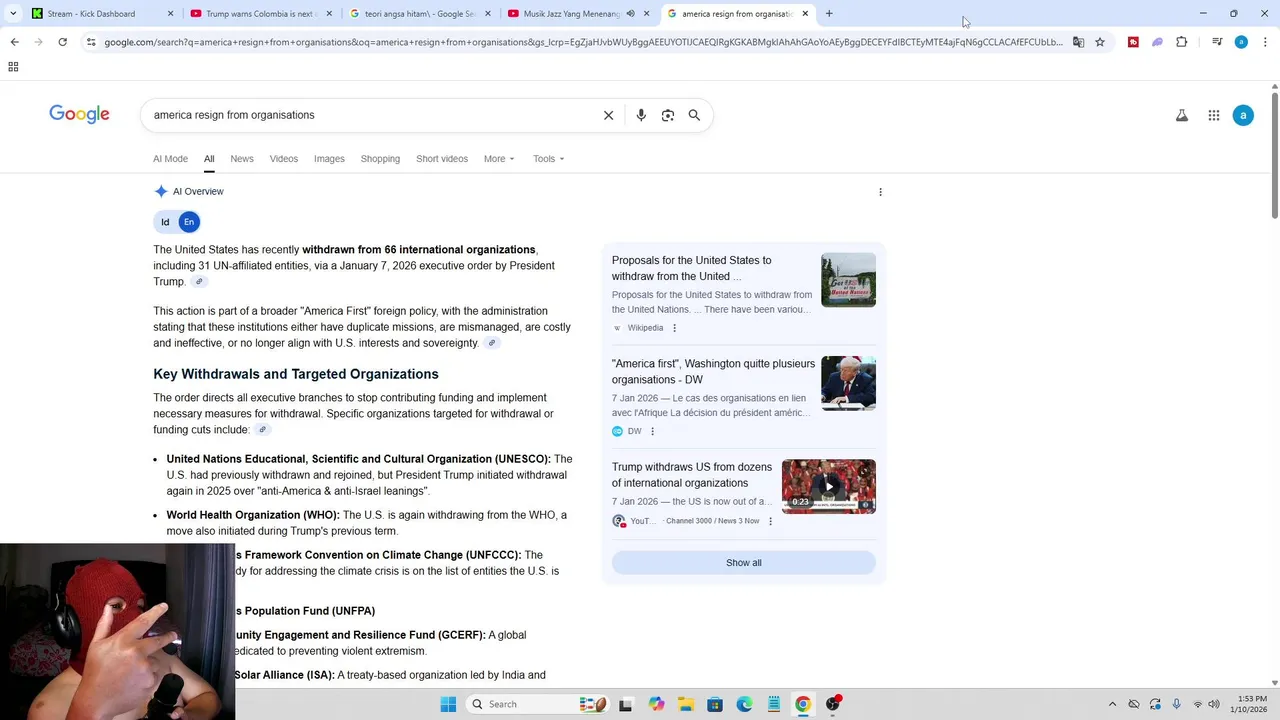Click the page vertical scrollbar thumb
This screenshot has height=720, width=1280.
[x=1275, y=155]
